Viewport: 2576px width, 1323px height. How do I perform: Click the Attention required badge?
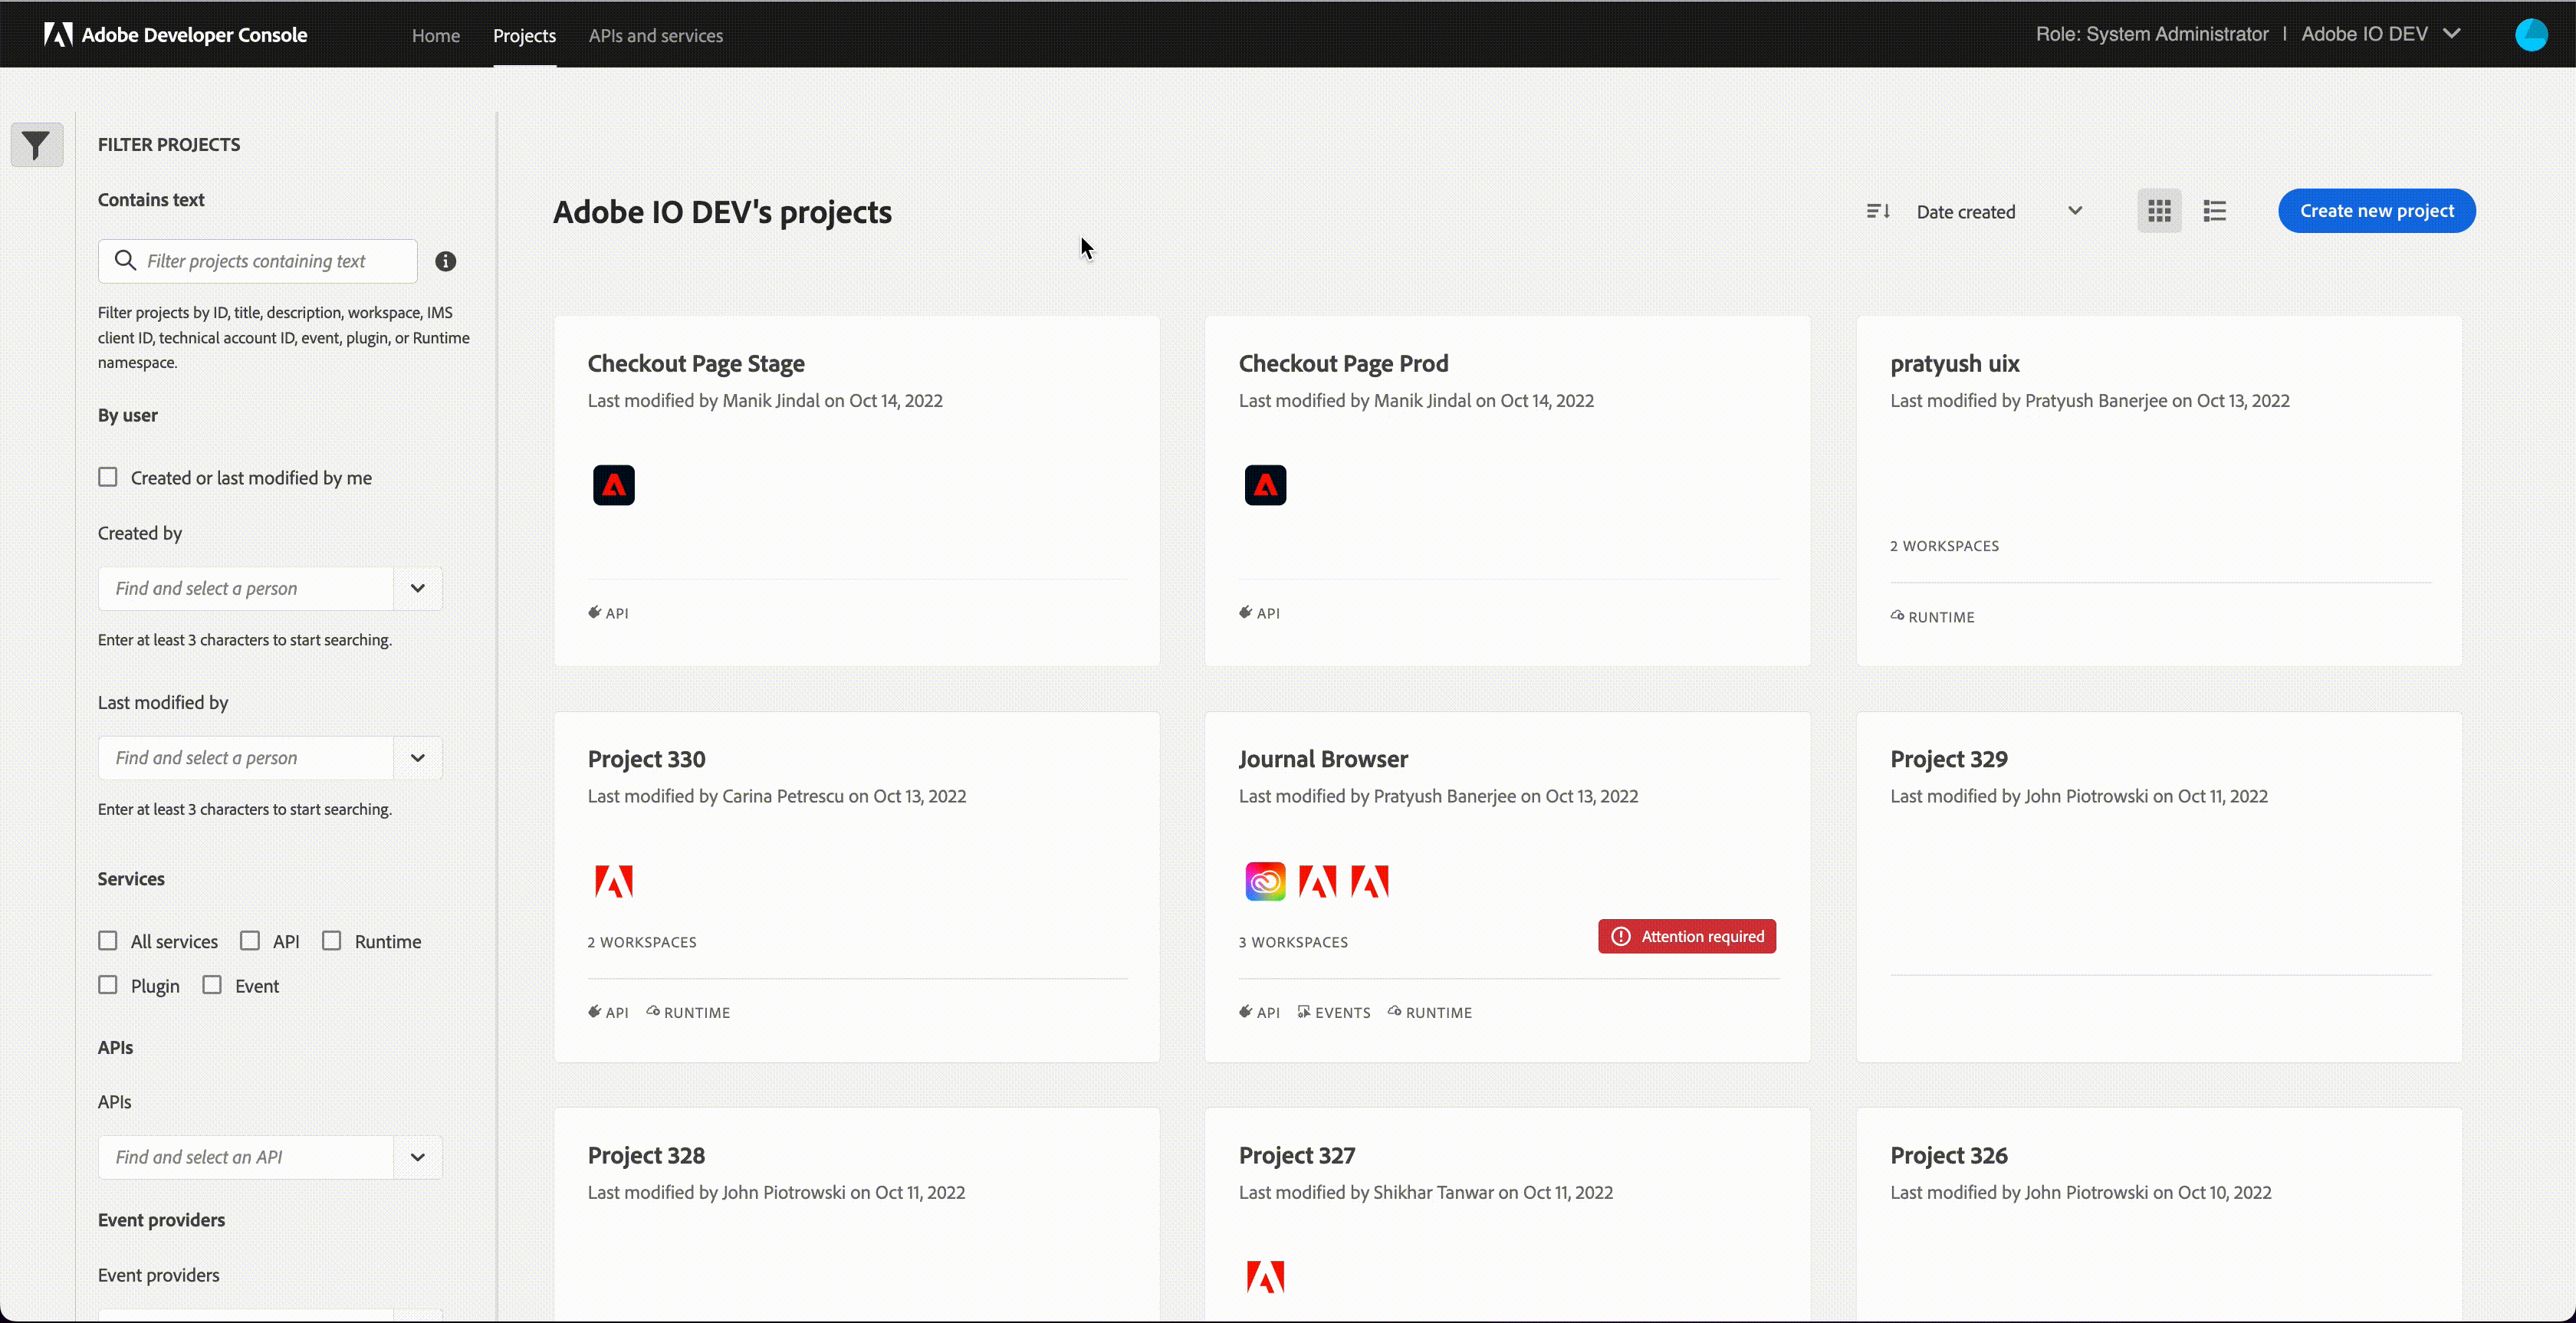coord(1686,936)
